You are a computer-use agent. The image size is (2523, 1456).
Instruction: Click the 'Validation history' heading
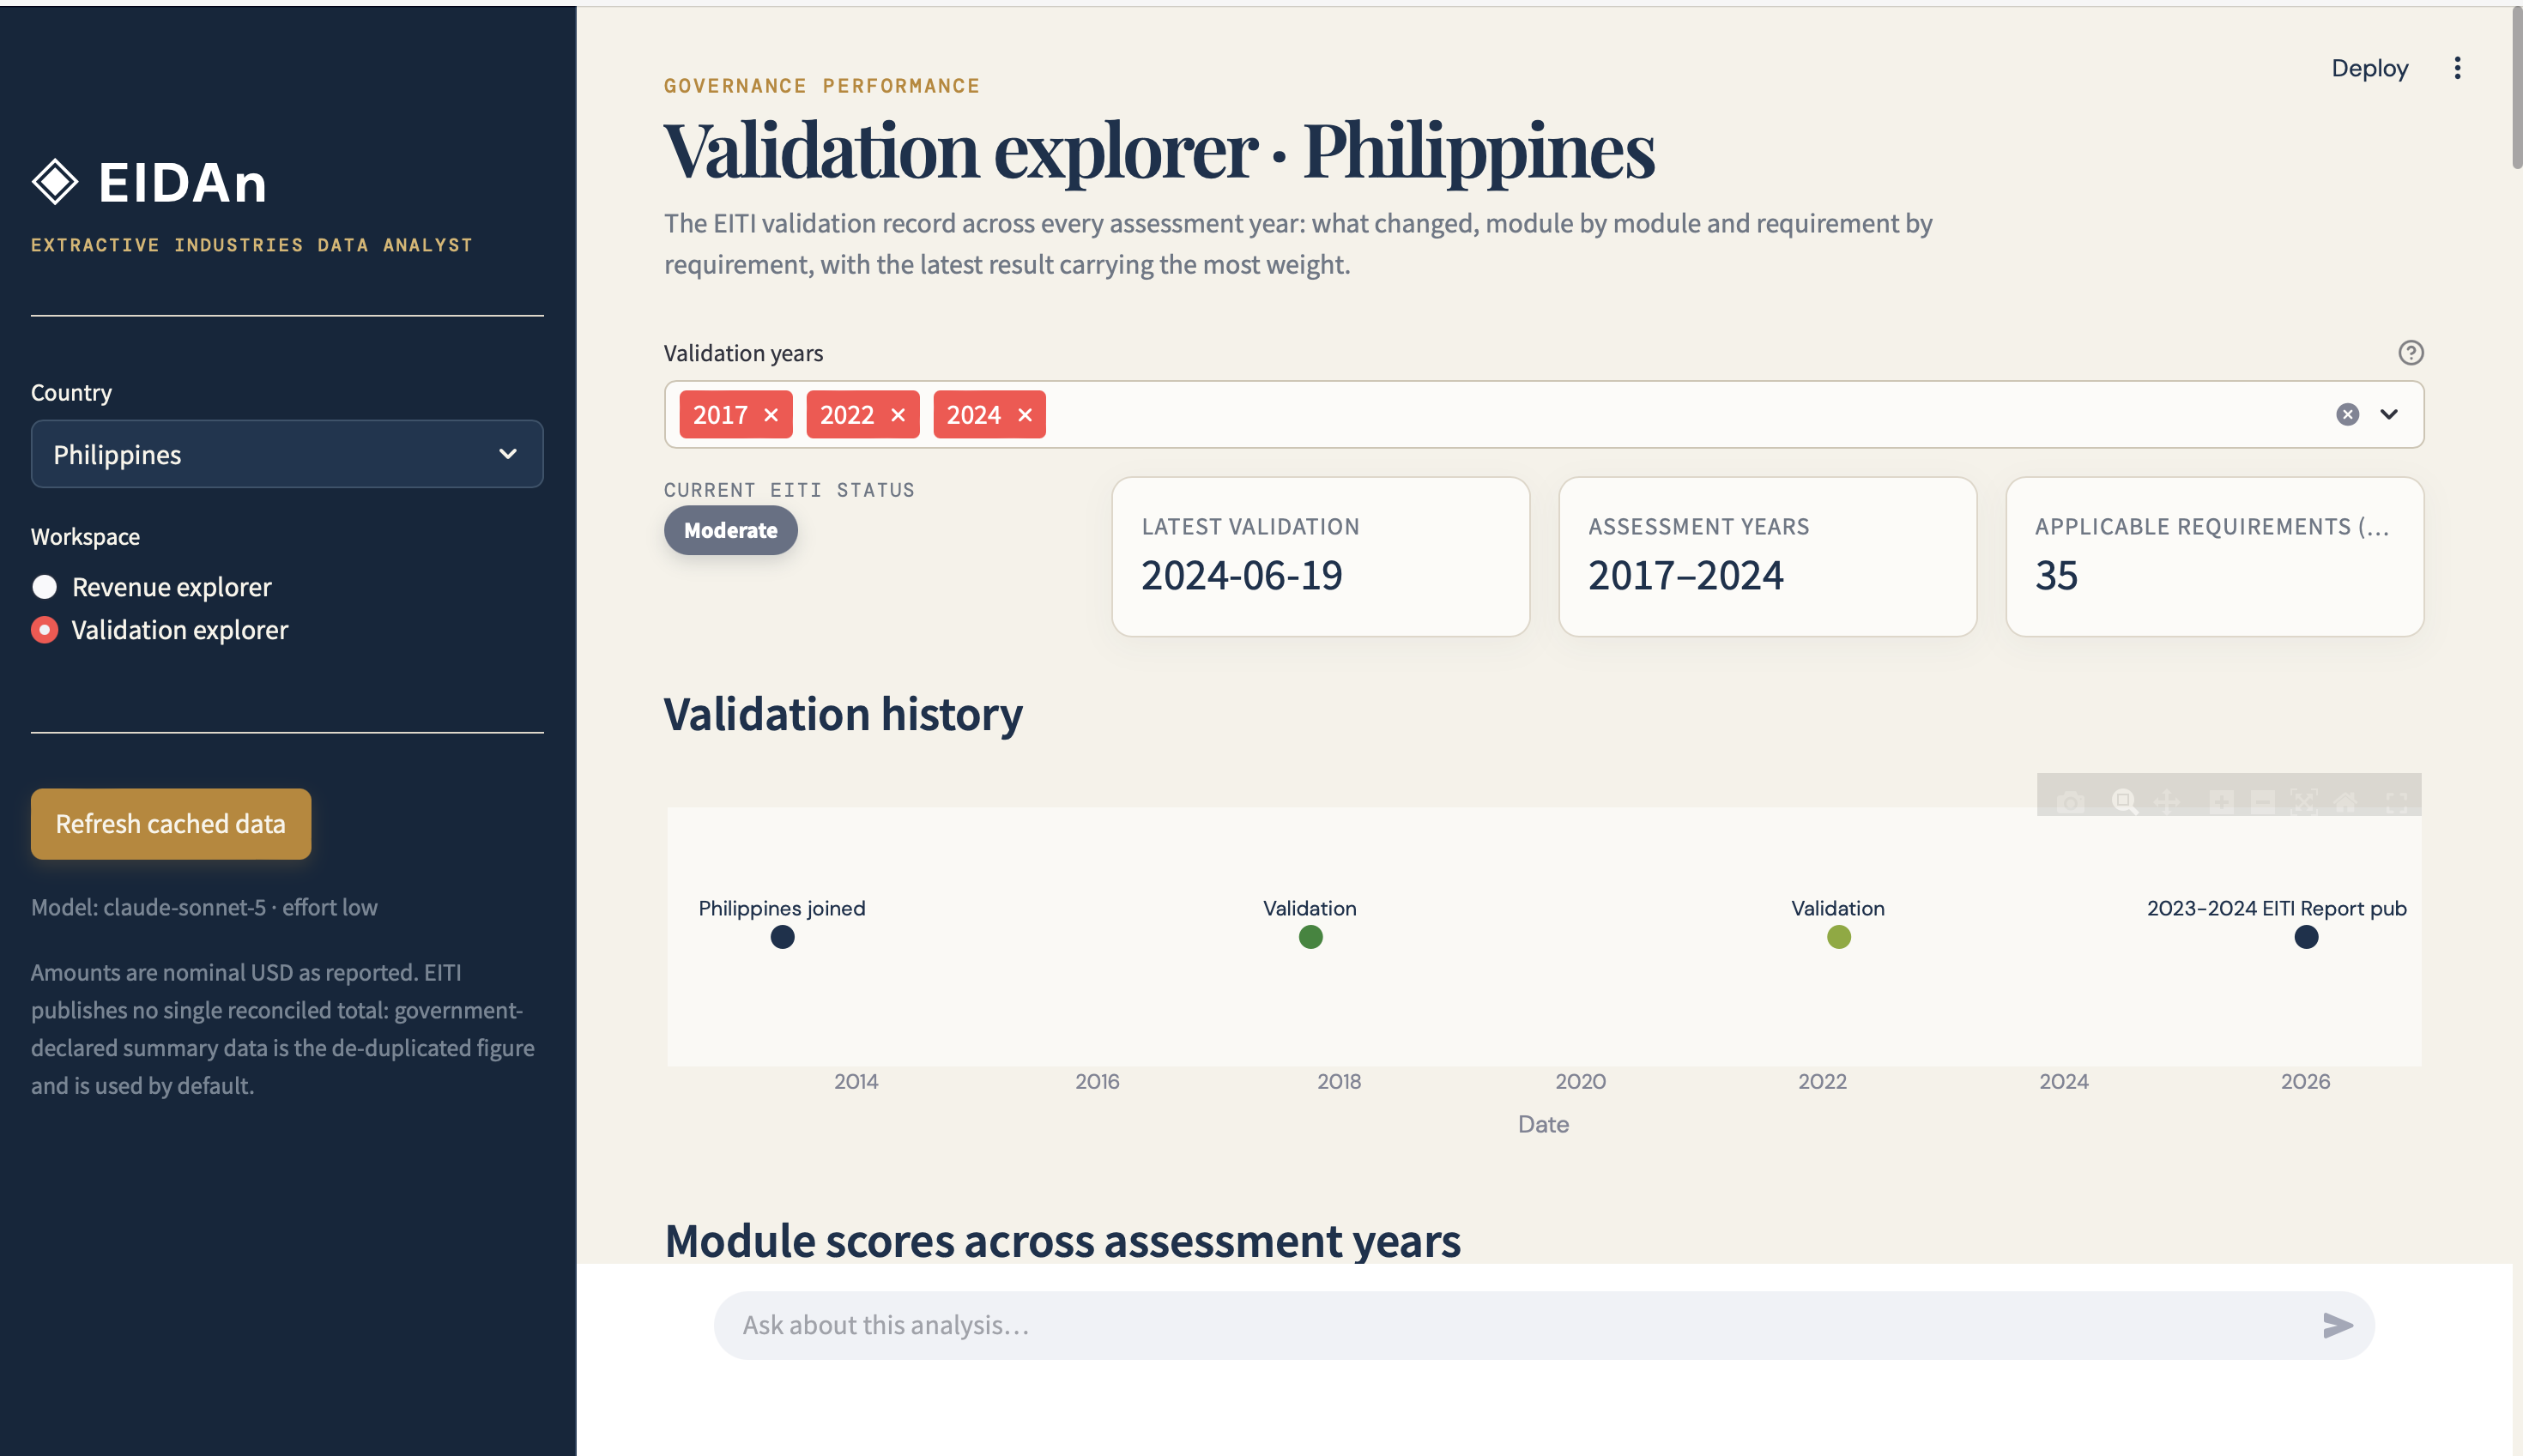[x=843, y=714]
